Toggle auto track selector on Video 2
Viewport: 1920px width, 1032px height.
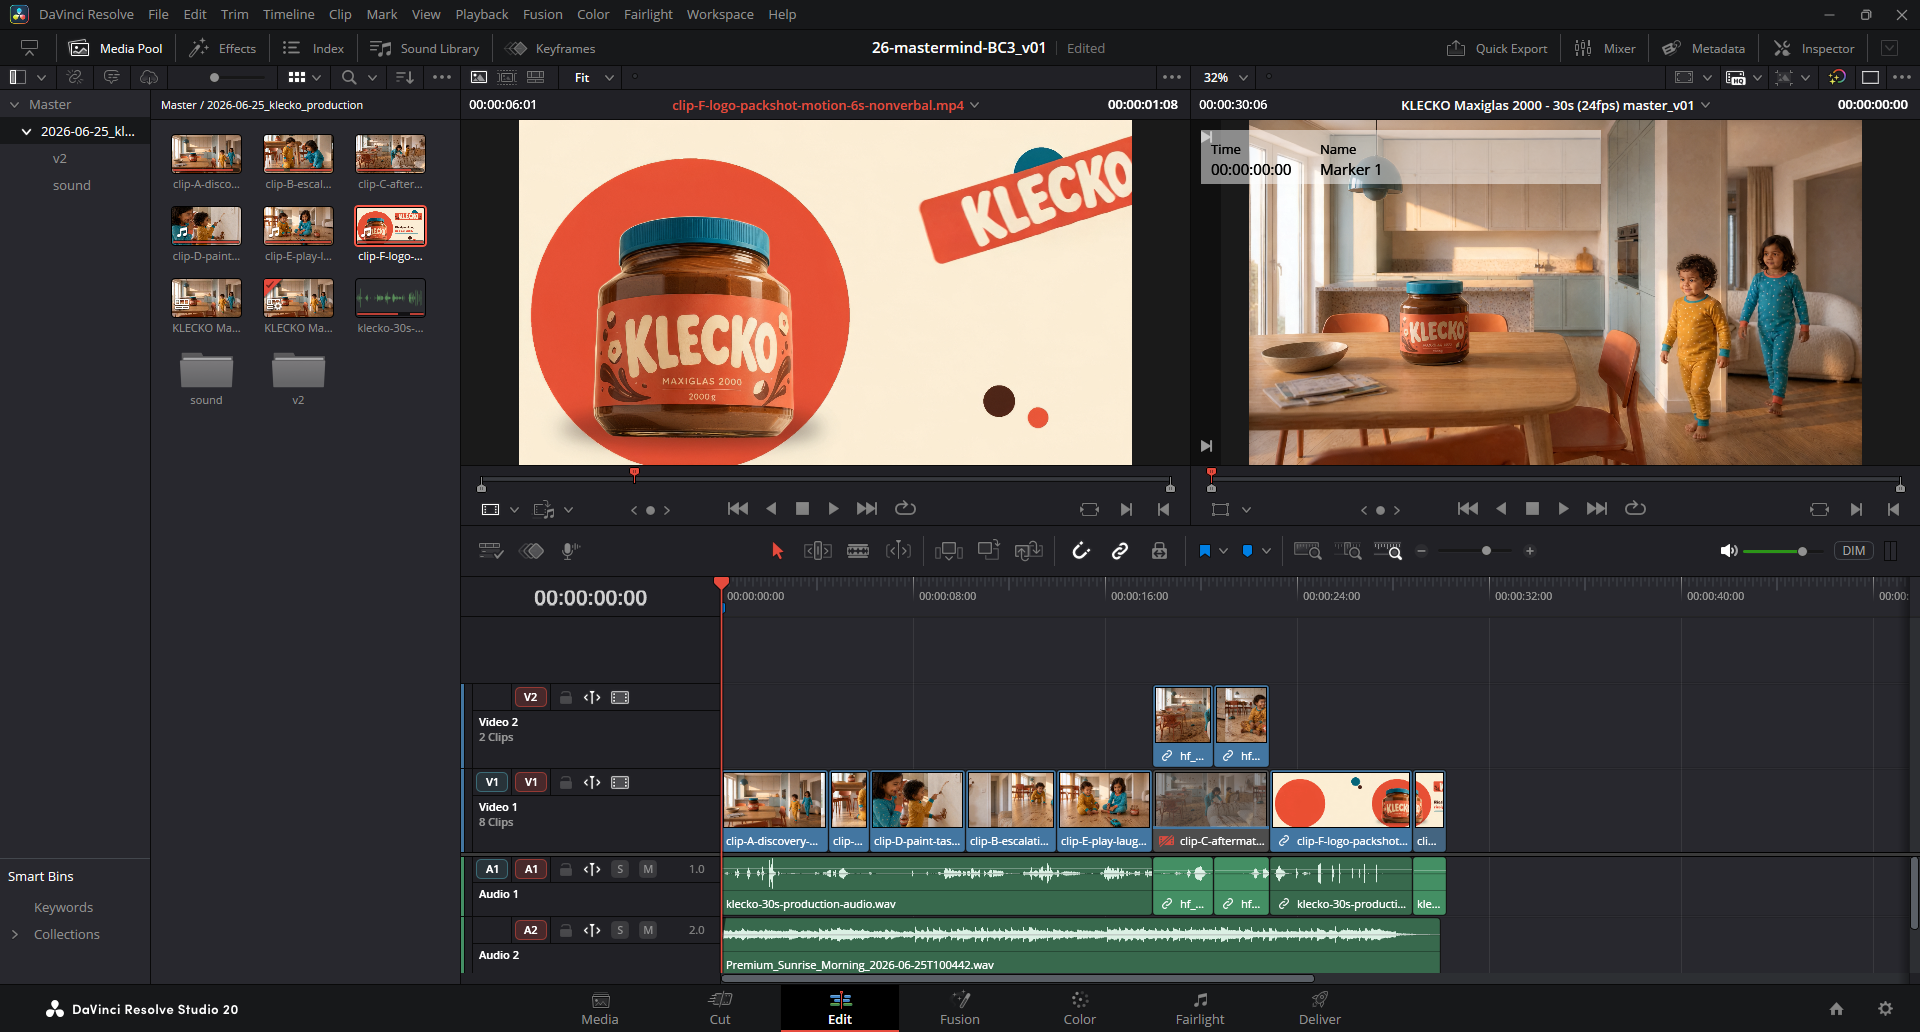[592, 697]
